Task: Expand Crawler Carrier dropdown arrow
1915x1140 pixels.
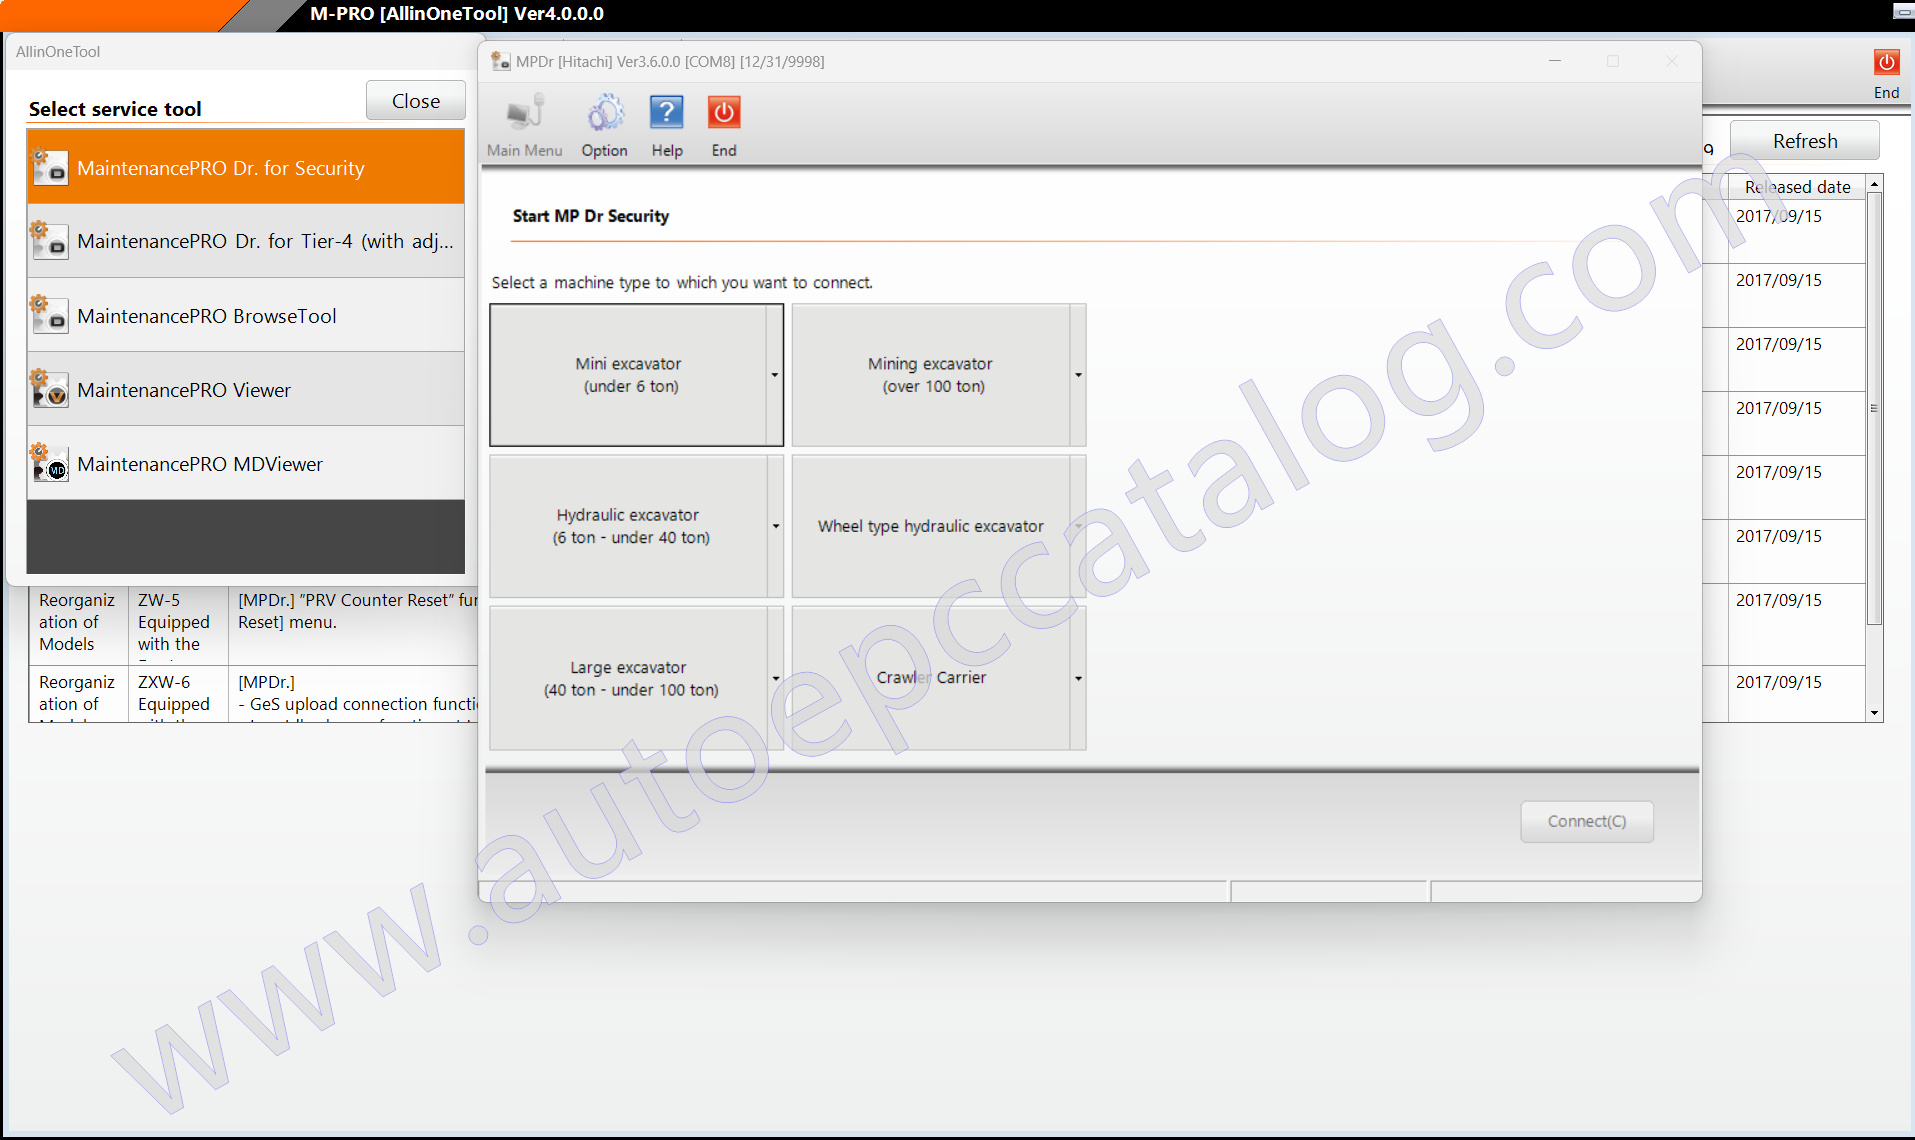Action: coord(1078,678)
